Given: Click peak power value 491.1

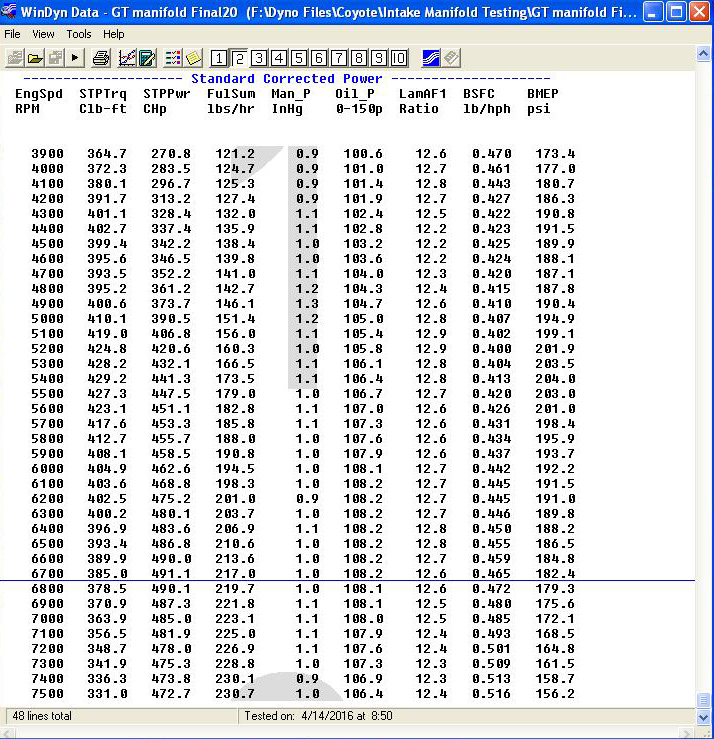Looking at the screenshot, I should (171, 574).
